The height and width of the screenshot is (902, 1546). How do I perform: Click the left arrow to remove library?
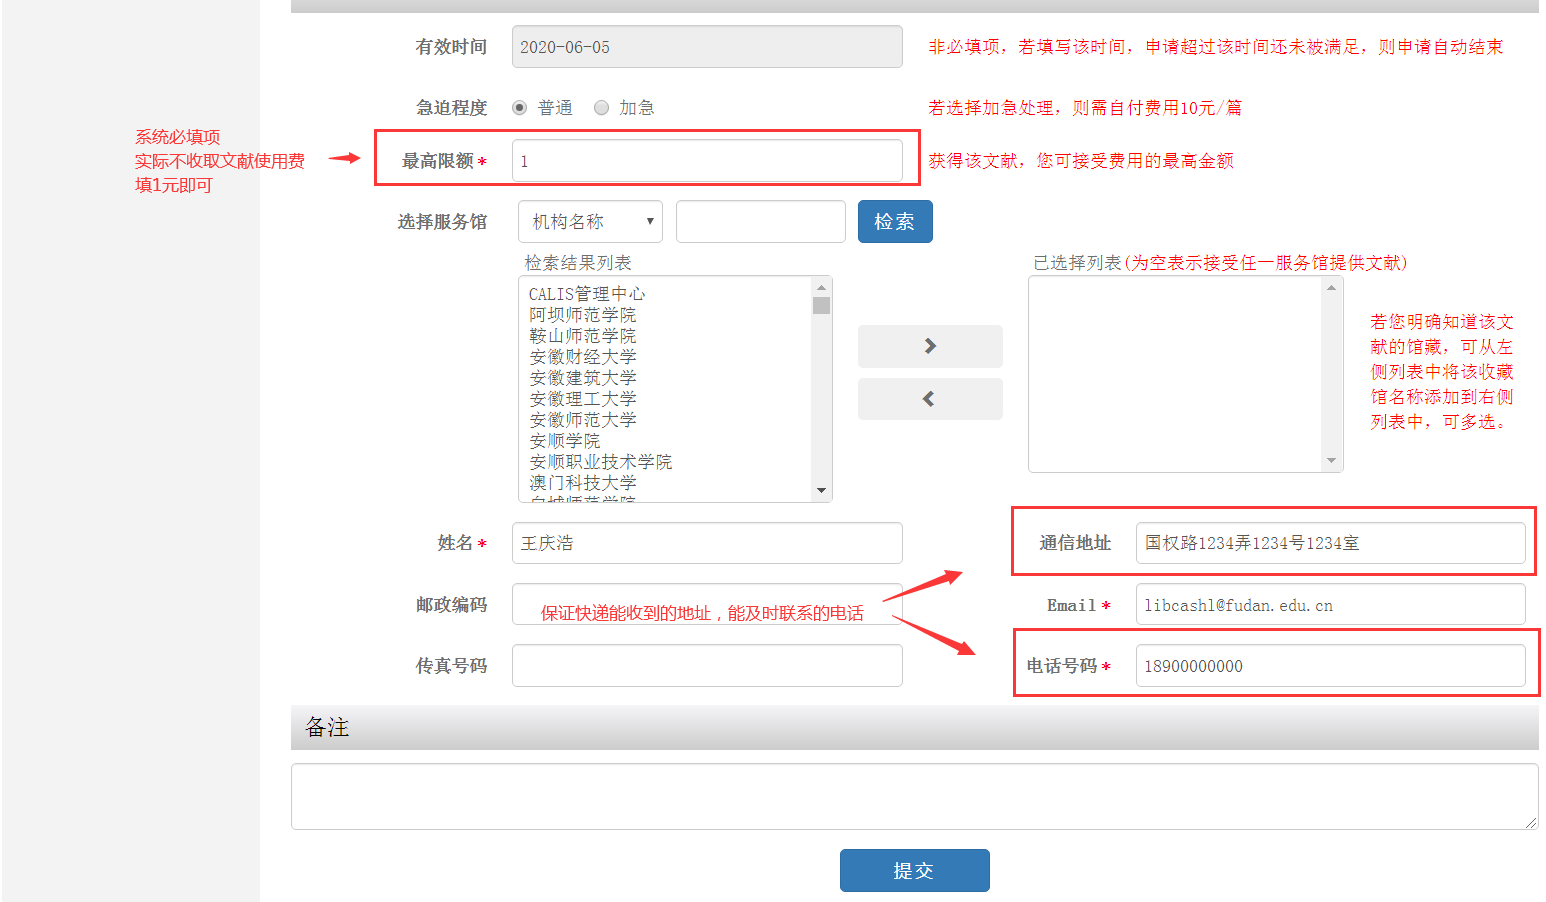930,399
